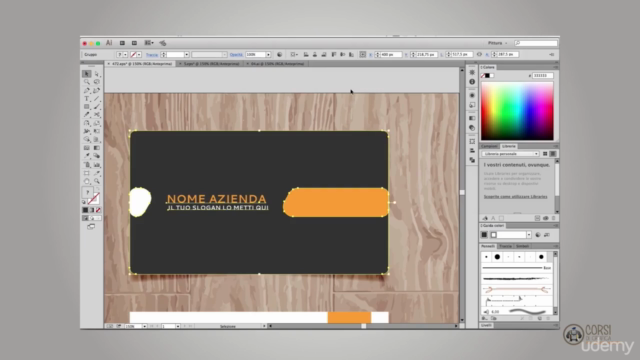Select the Pencil tool
This screenshot has height=360, width=640.
pyautogui.click(x=87, y=115)
